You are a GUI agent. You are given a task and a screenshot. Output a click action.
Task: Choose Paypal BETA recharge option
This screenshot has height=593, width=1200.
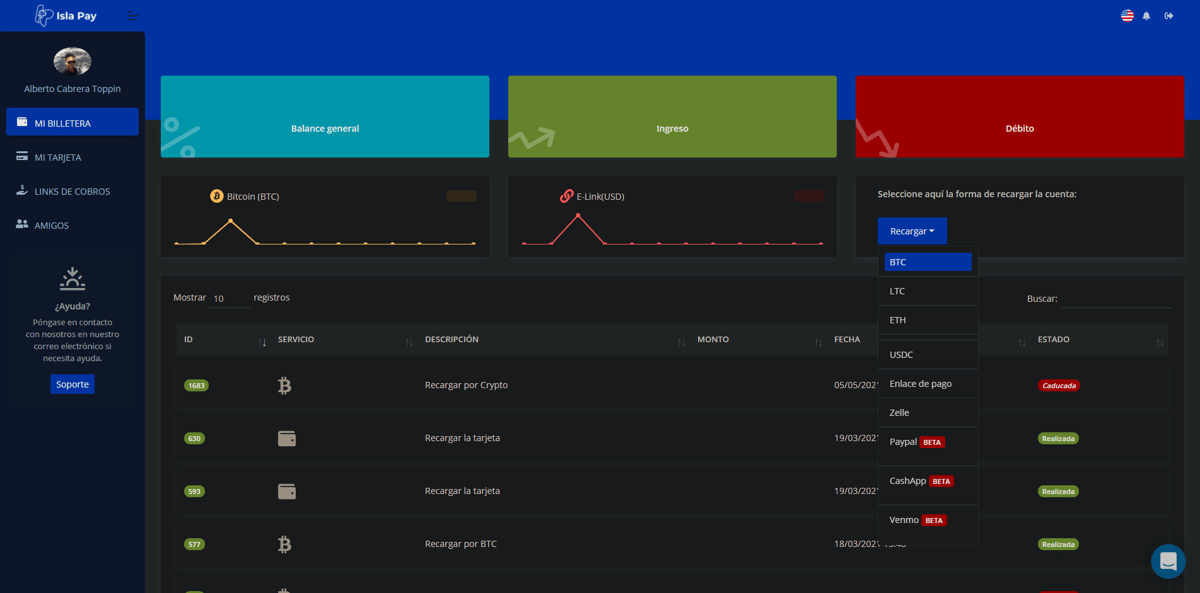click(x=928, y=442)
